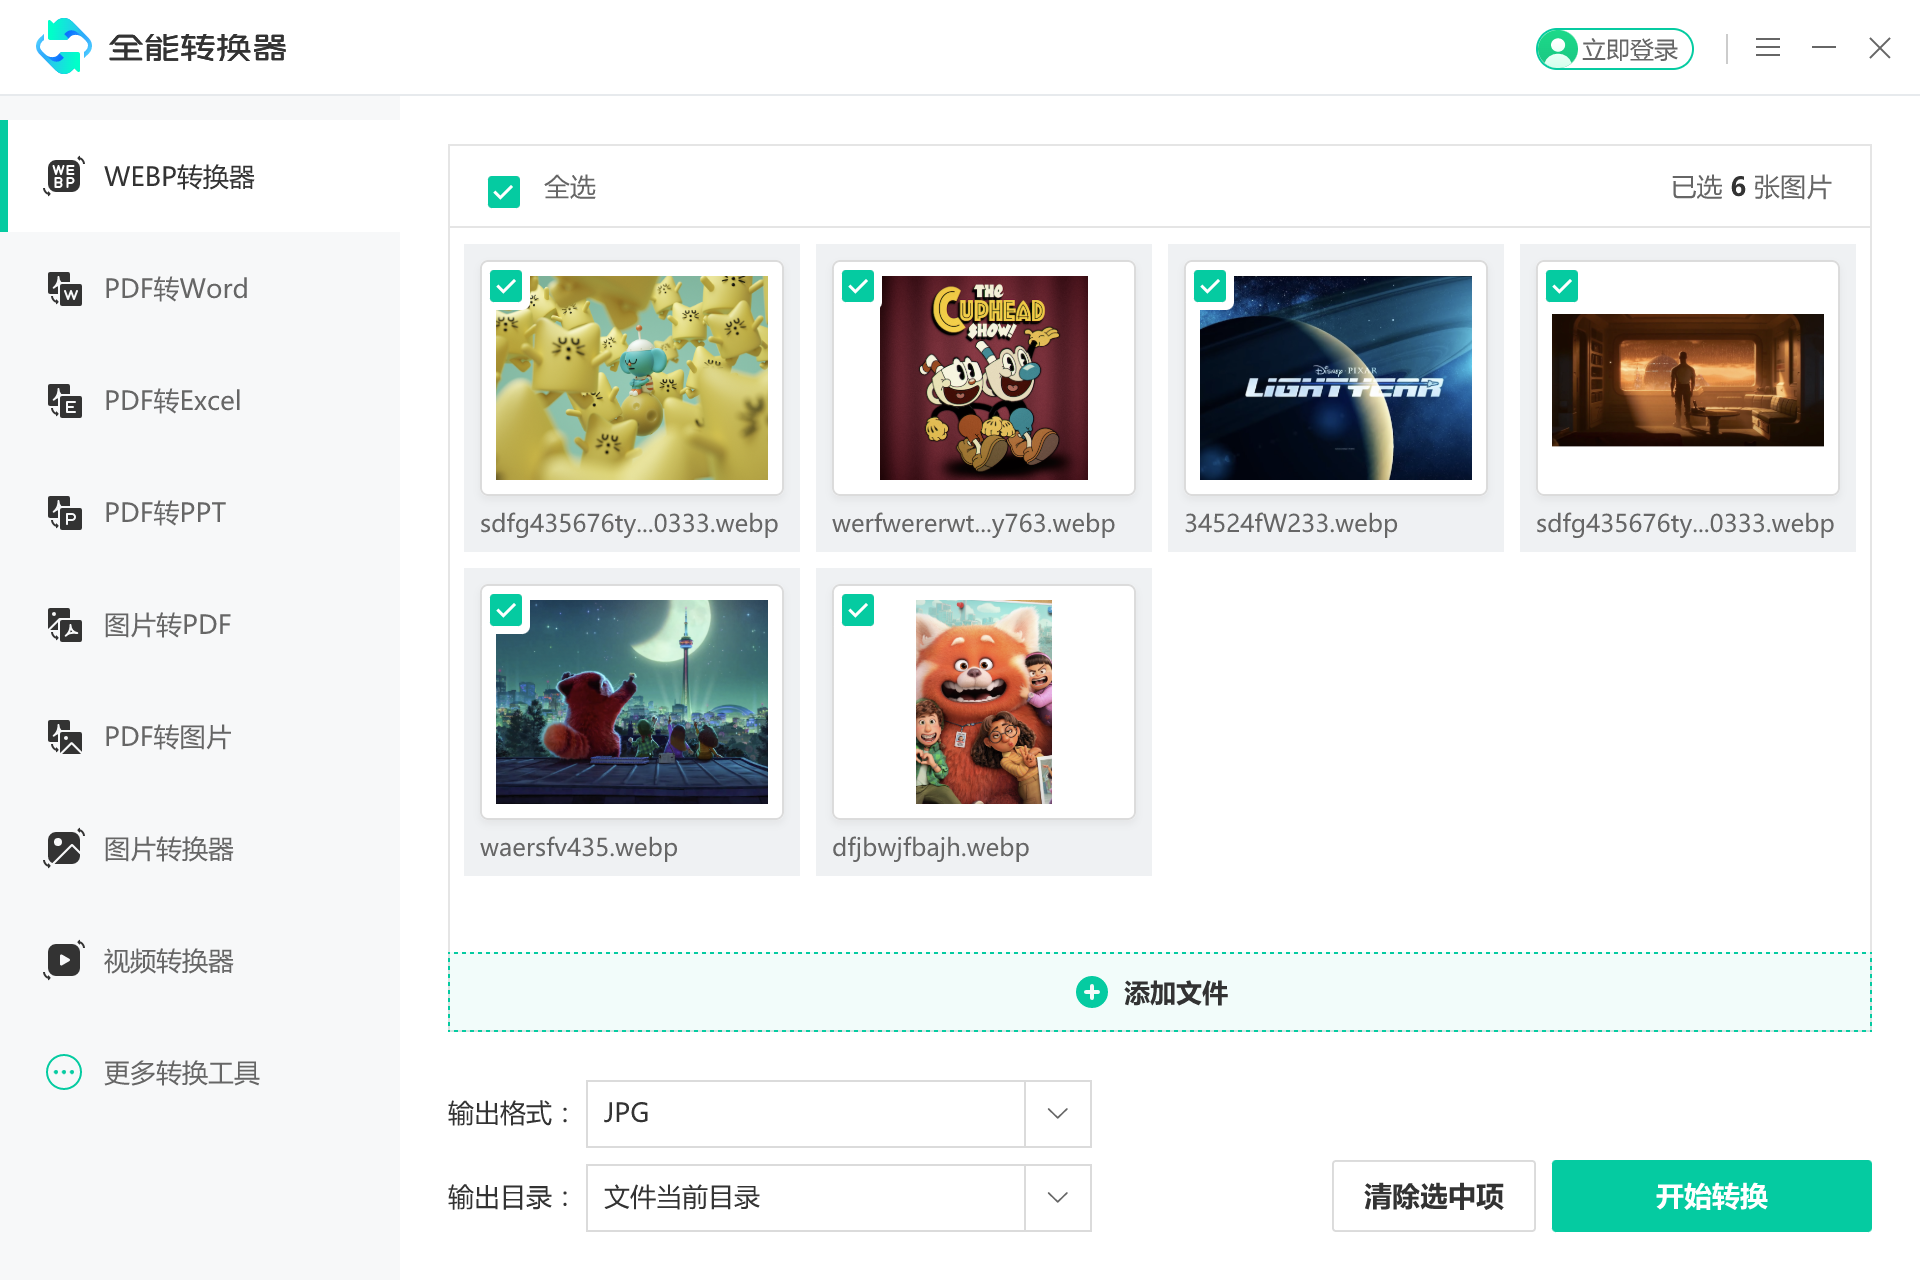This screenshot has height=1280, width=1920.
Task: Toggle the 全选 select-all checkbox
Action: coord(503,190)
